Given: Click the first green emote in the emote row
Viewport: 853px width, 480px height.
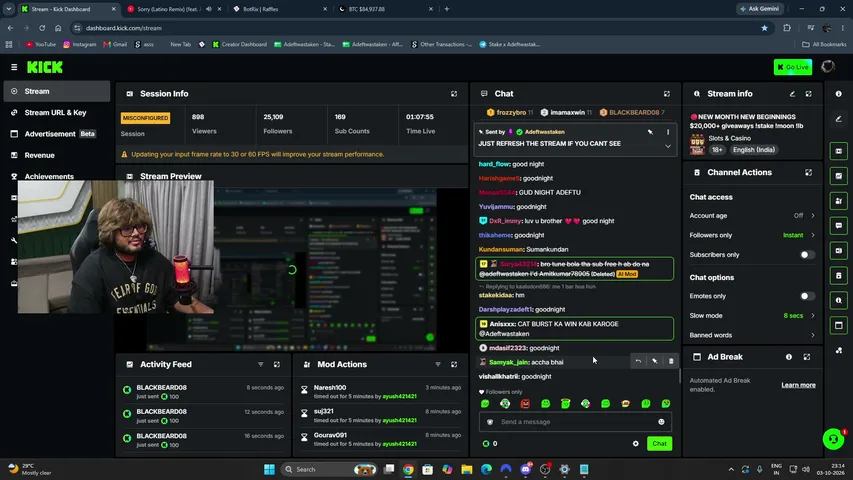Looking at the screenshot, I should [x=485, y=403].
